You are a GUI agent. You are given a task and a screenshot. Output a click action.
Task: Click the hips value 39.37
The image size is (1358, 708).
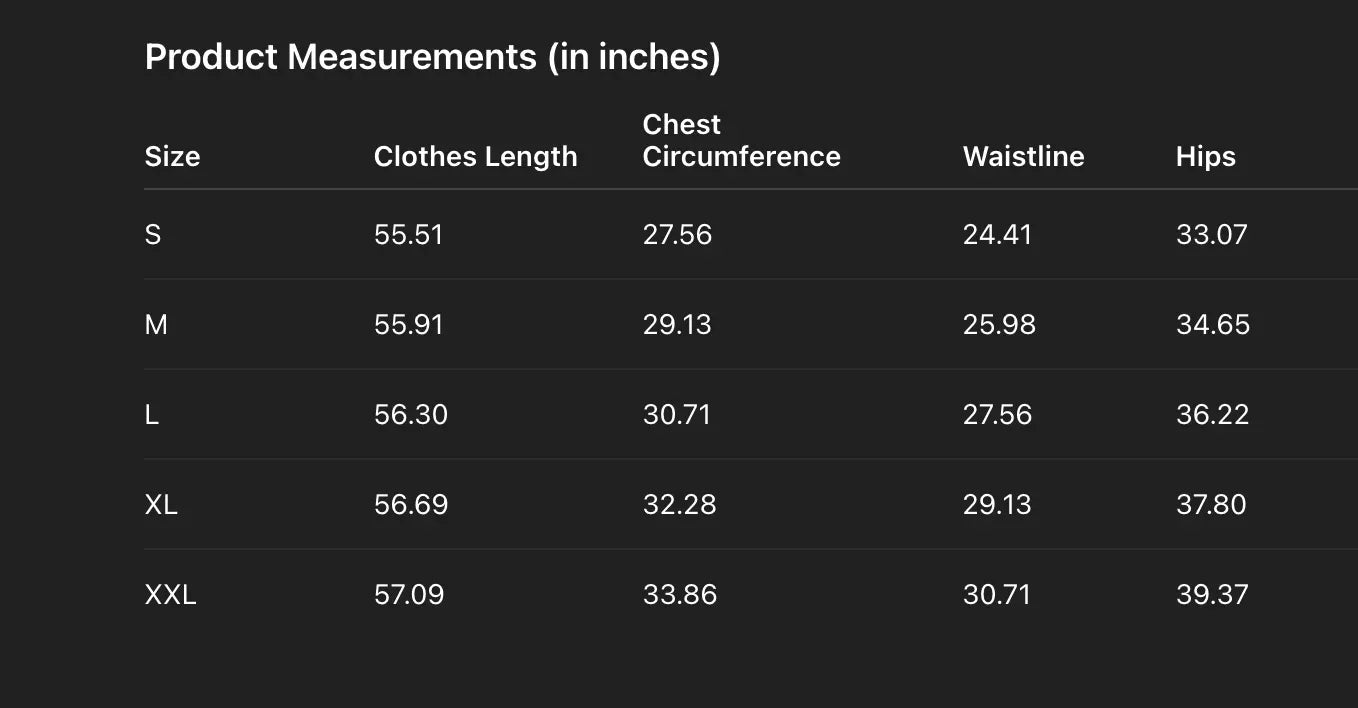1212,595
